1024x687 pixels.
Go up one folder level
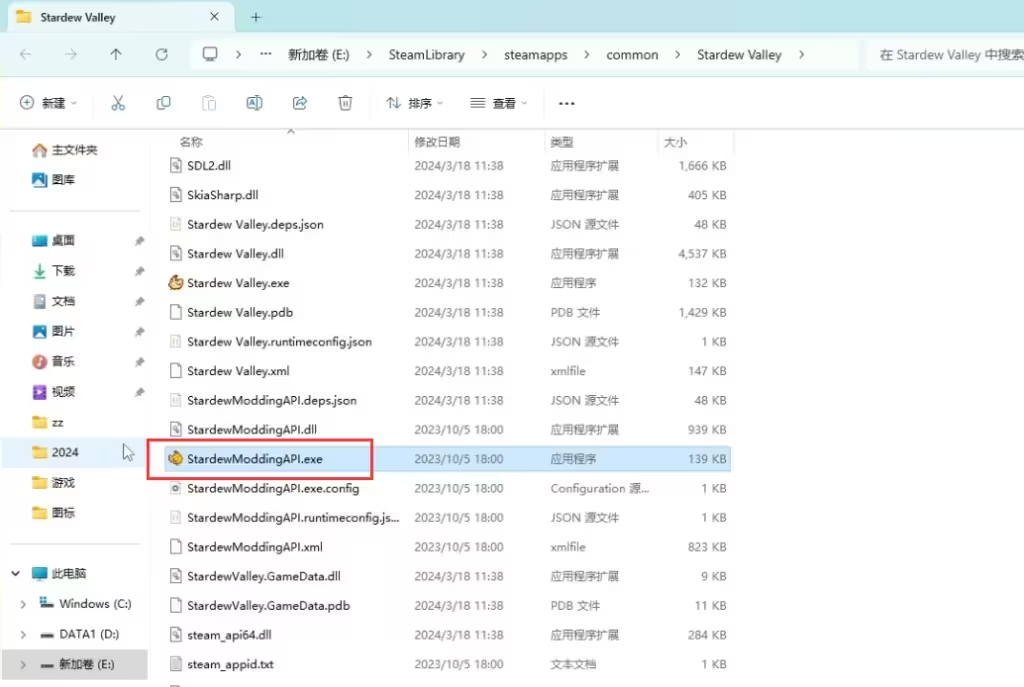point(116,54)
